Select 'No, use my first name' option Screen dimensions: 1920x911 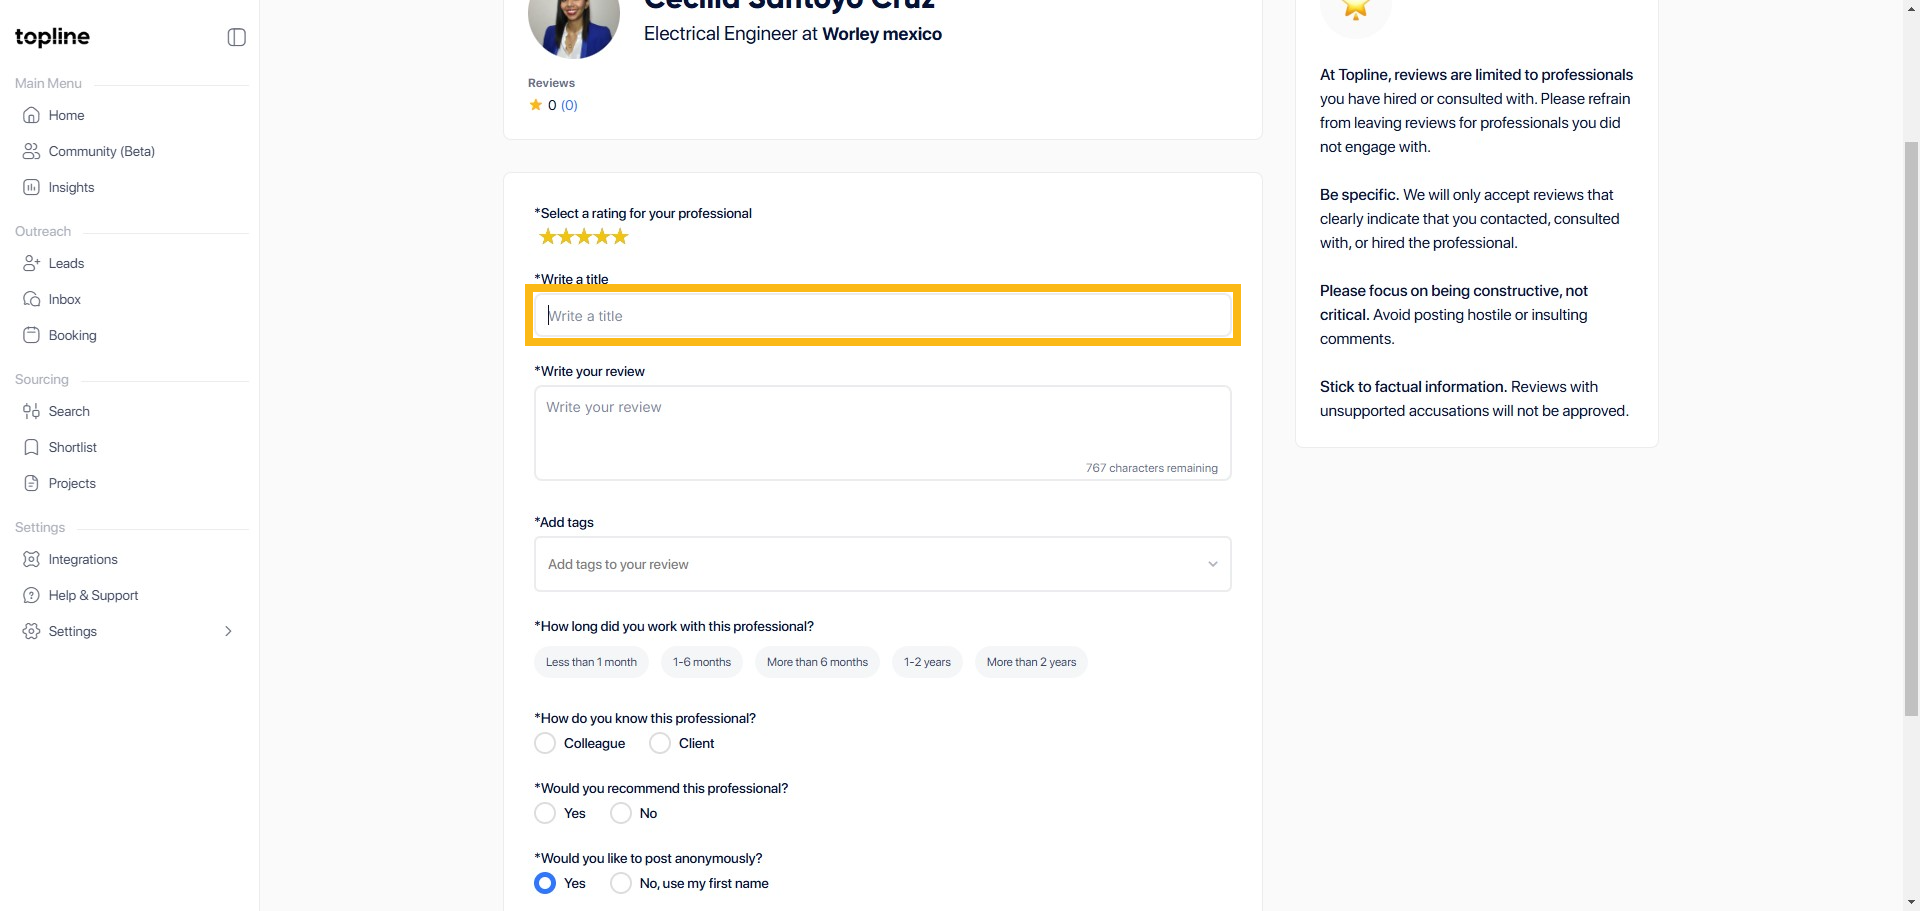tap(621, 883)
